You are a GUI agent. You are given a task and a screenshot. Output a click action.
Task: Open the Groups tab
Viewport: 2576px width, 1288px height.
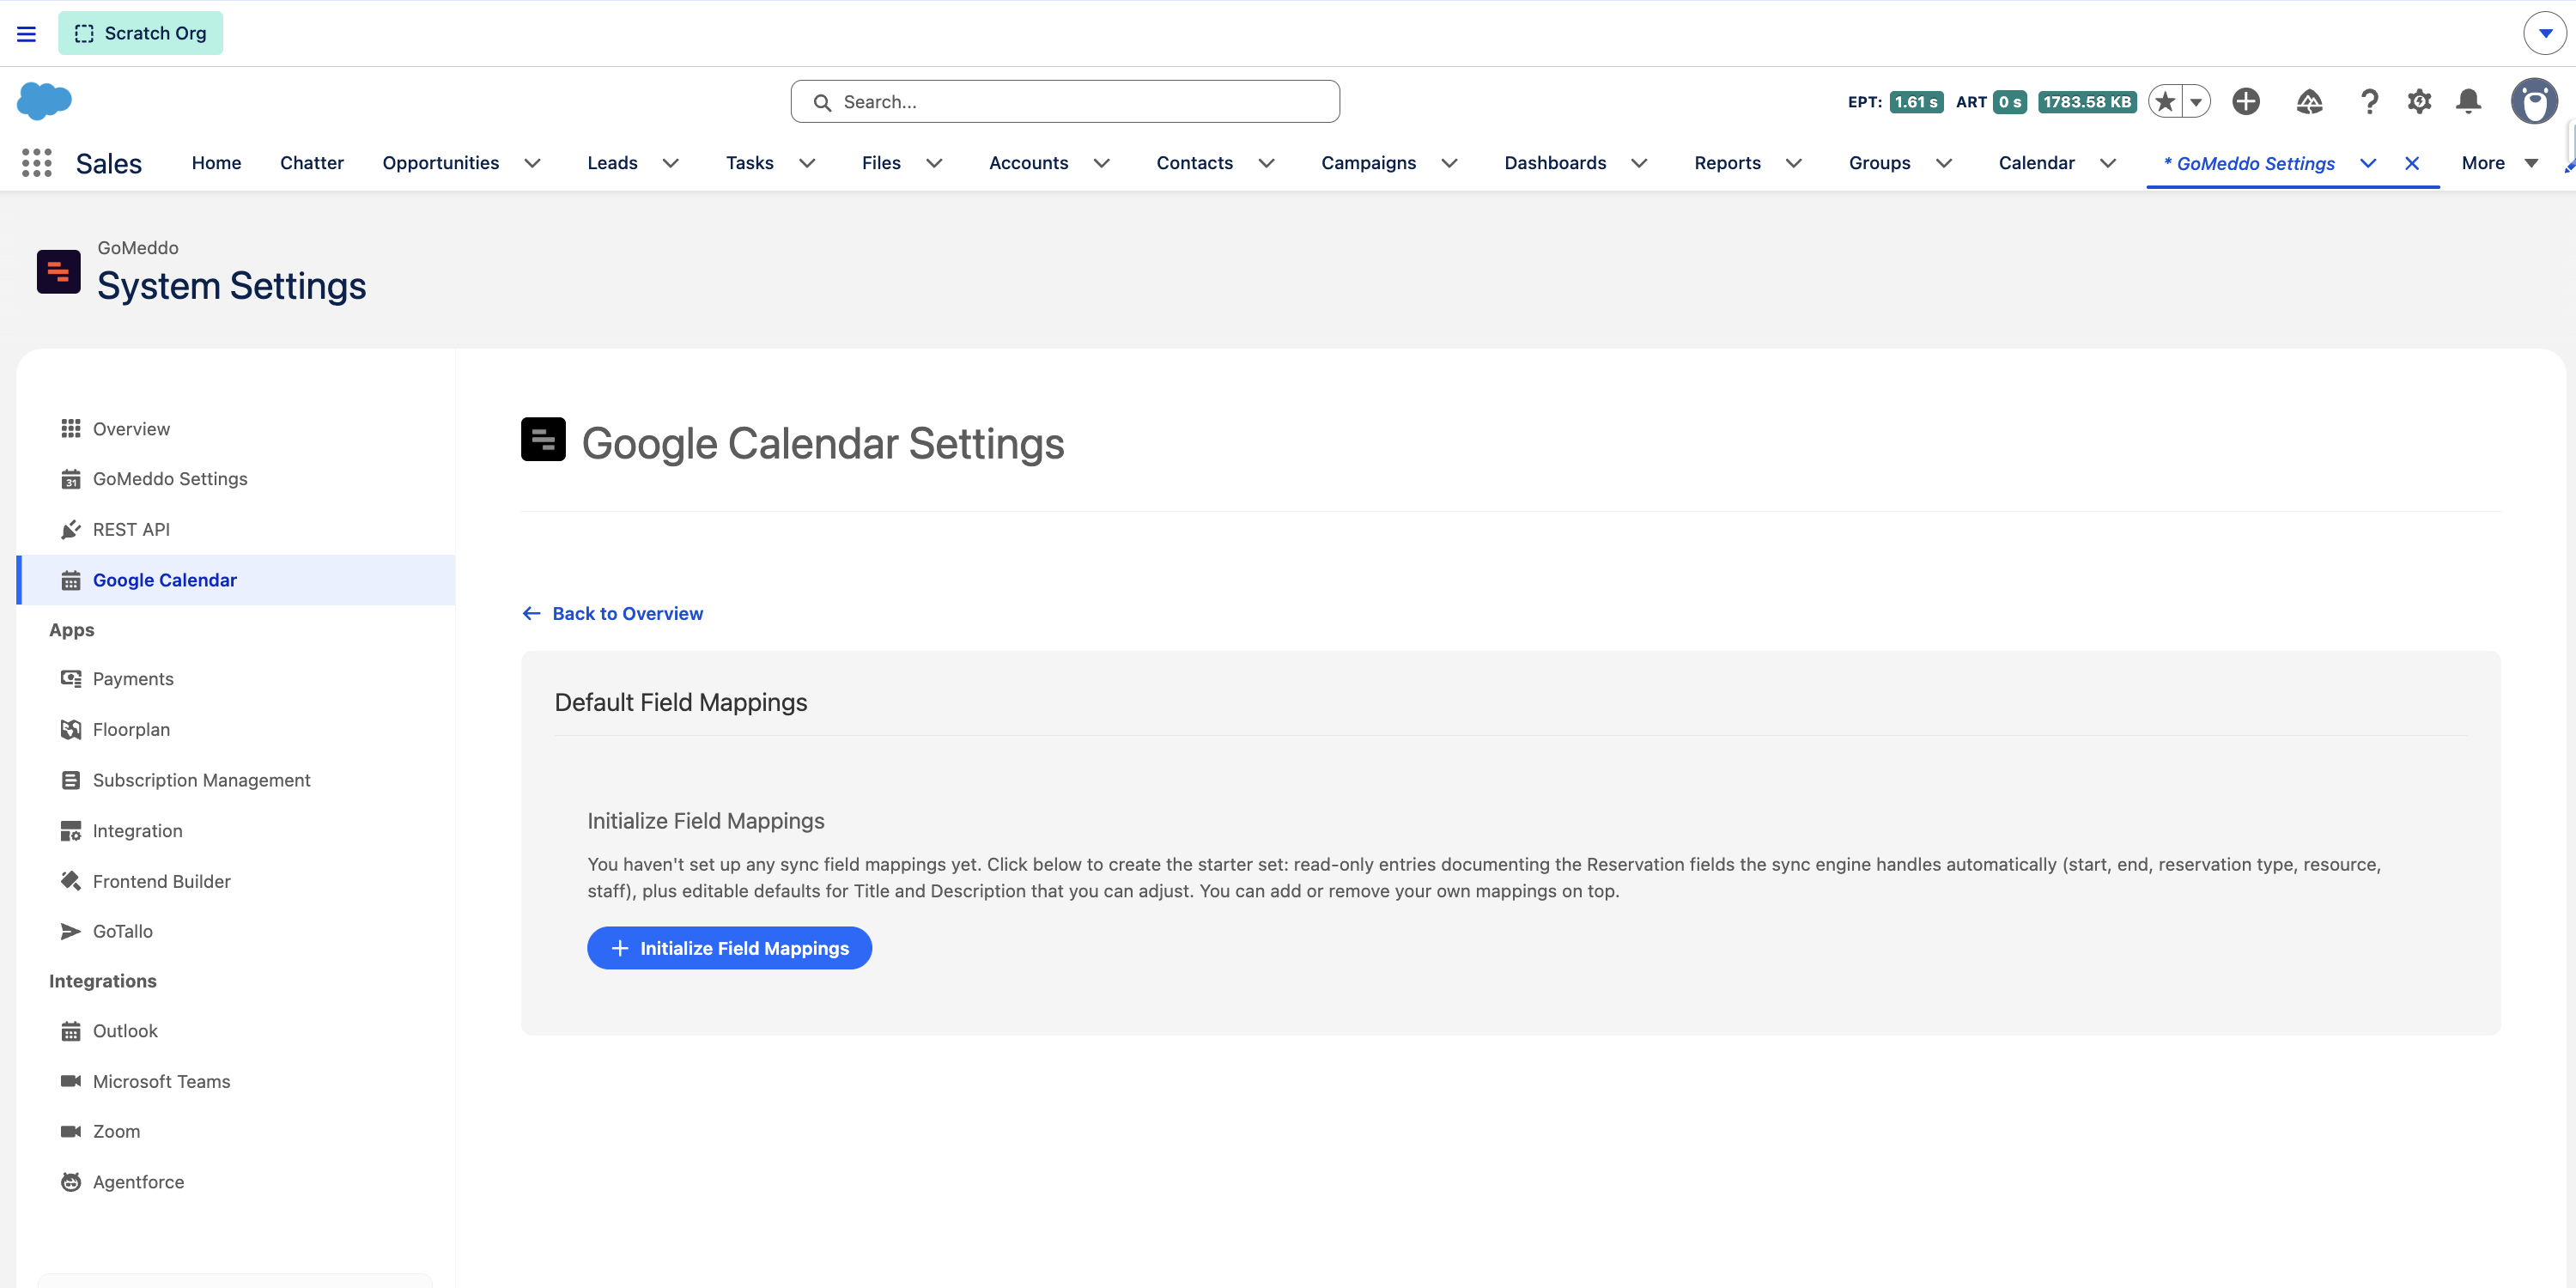[1879, 163]
